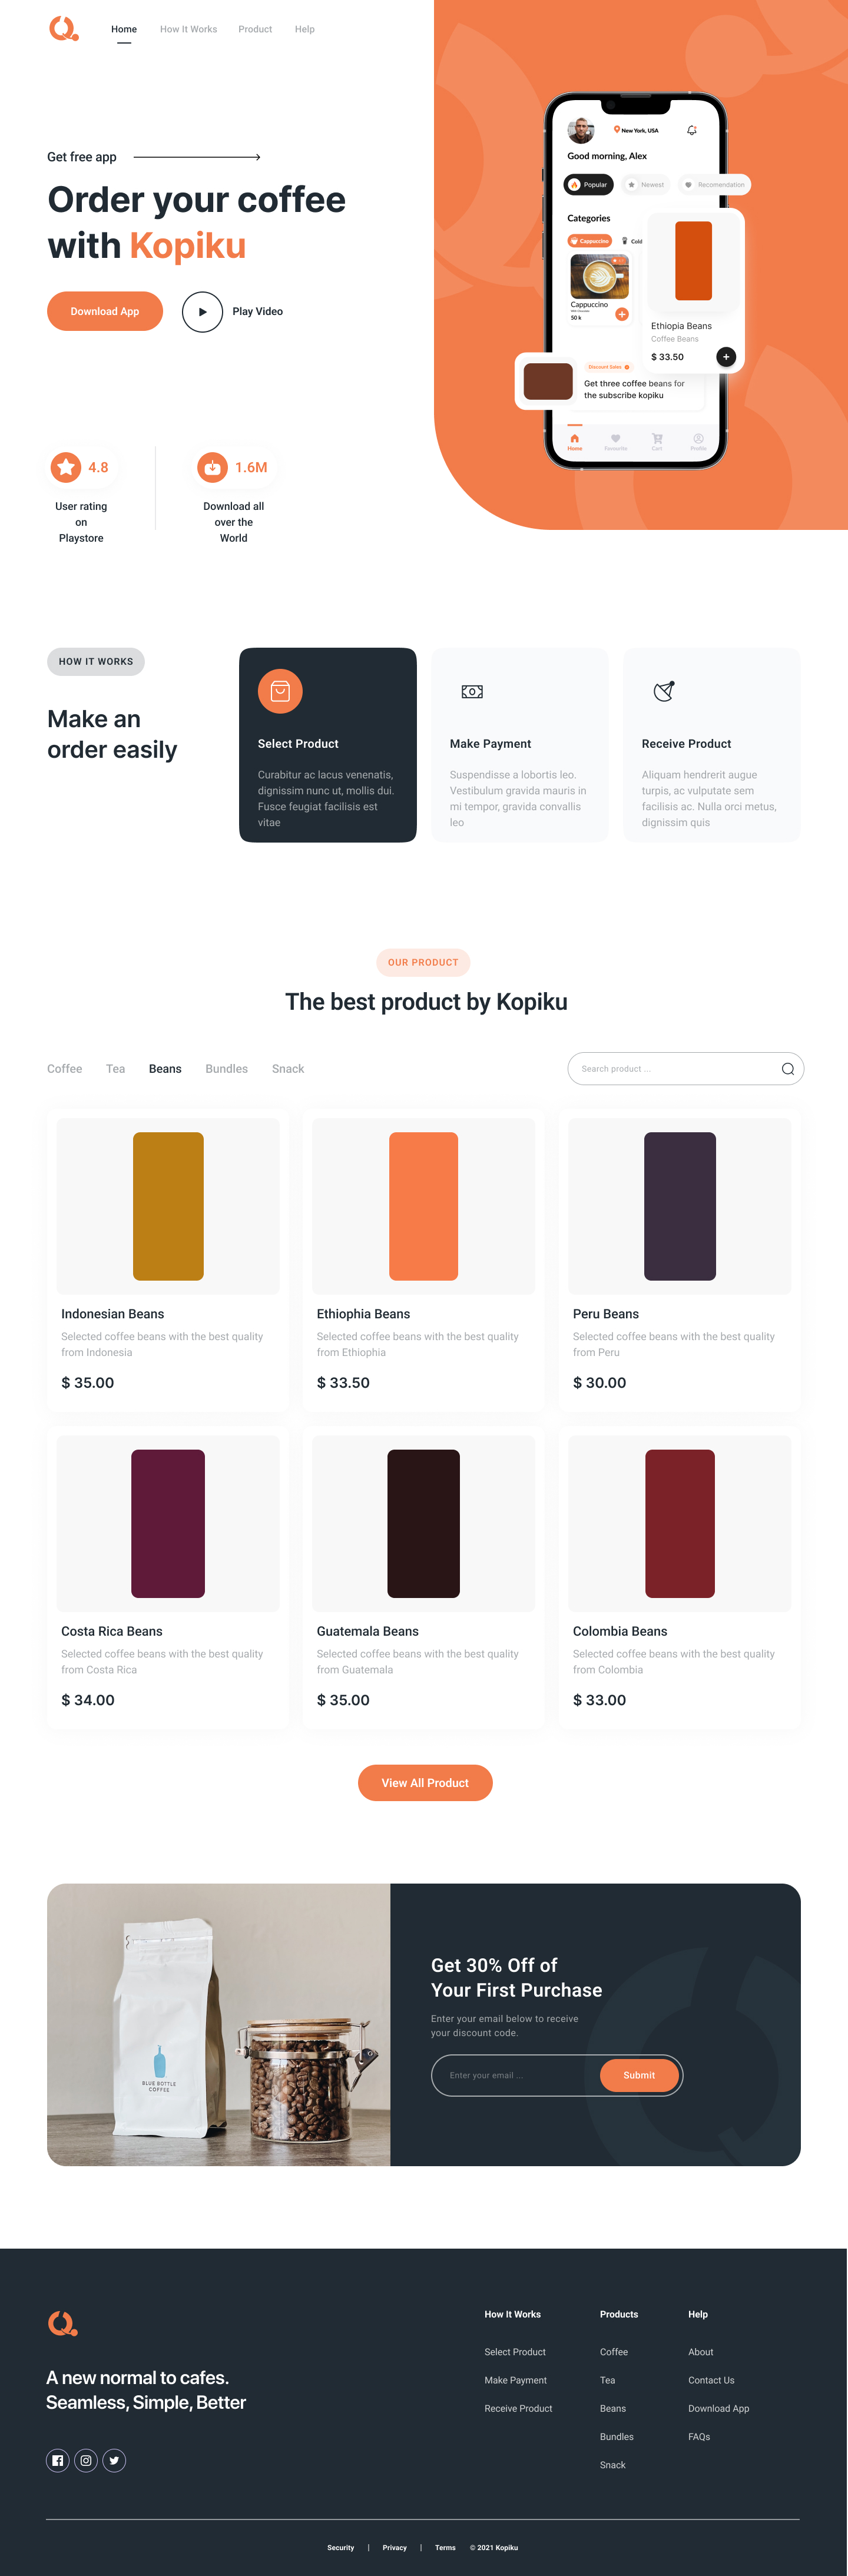The height and width of the screenshot is (2576, 848).
Task: Open the How It Works nav item
Action: coord(188,29)
